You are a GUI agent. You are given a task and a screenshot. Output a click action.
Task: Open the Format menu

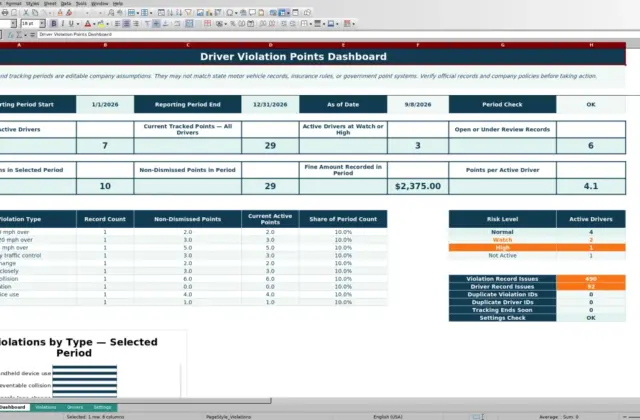pyautogui.click(x=13, y=3)
